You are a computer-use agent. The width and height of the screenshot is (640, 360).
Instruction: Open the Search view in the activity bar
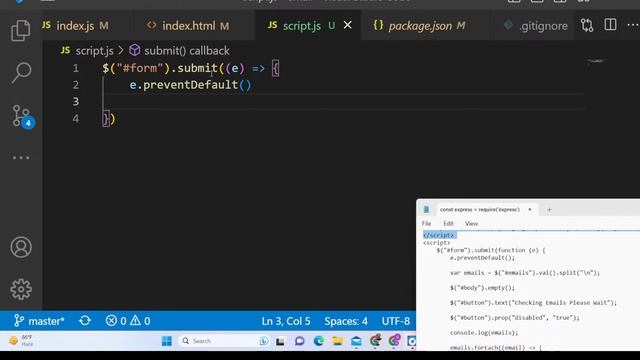[21, 73]
